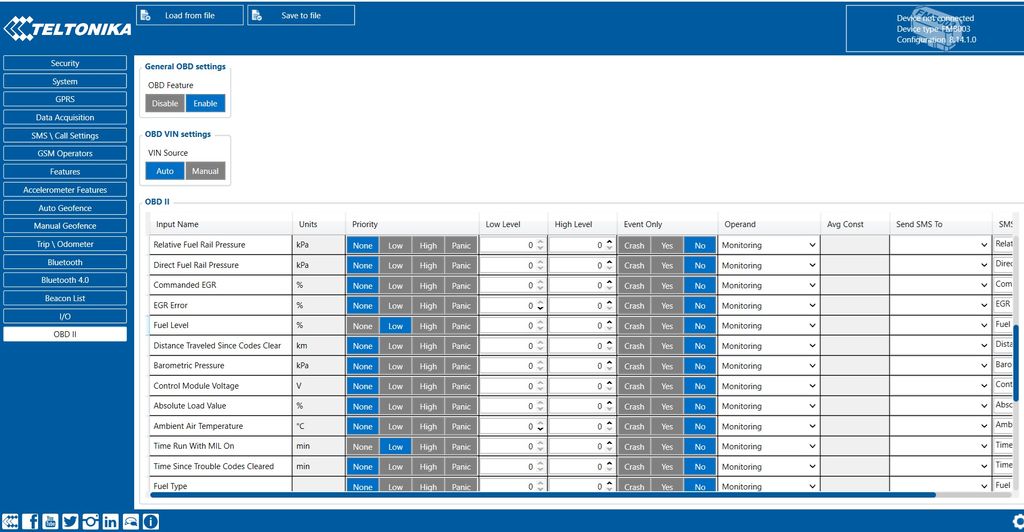This screenshot has width=1024, height=532.
Task: Click the Load from file button
Action: pyautogui.click(x=190, y=16)
